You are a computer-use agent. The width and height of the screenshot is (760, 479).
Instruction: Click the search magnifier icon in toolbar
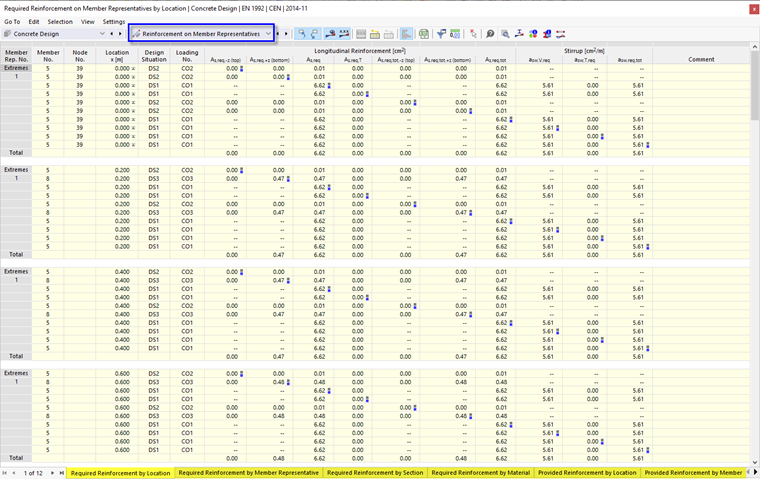pos(506,34)
